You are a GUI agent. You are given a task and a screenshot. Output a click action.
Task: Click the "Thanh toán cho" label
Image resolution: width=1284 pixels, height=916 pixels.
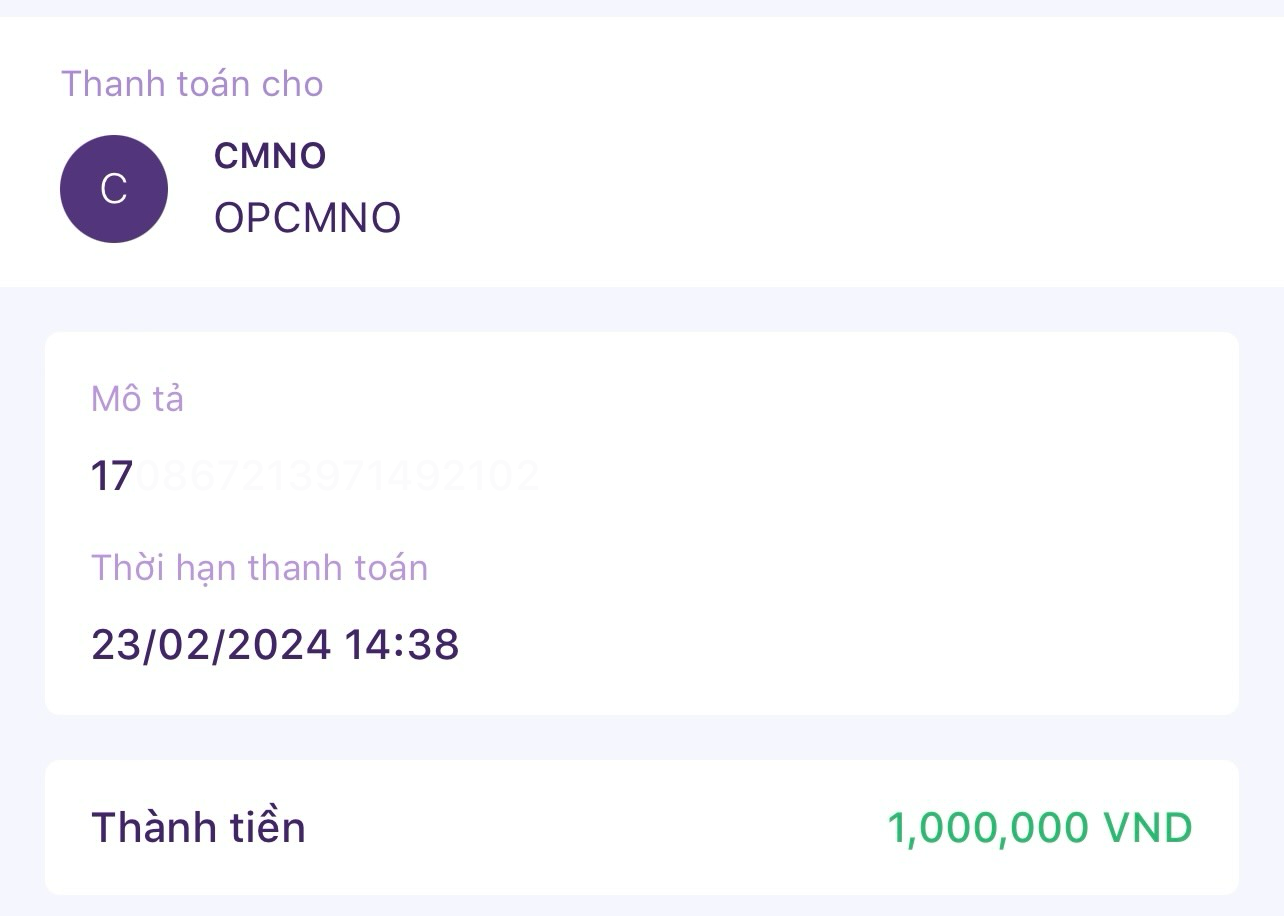pos(192,84)
